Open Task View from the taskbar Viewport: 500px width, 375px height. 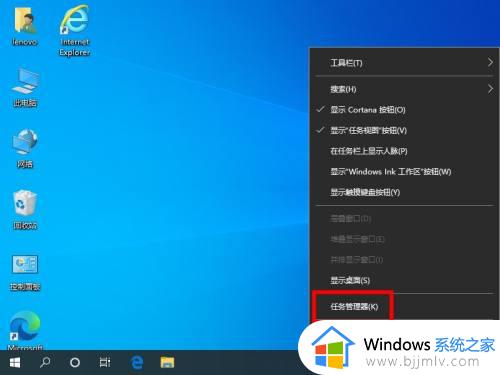[x=105, y=362]
